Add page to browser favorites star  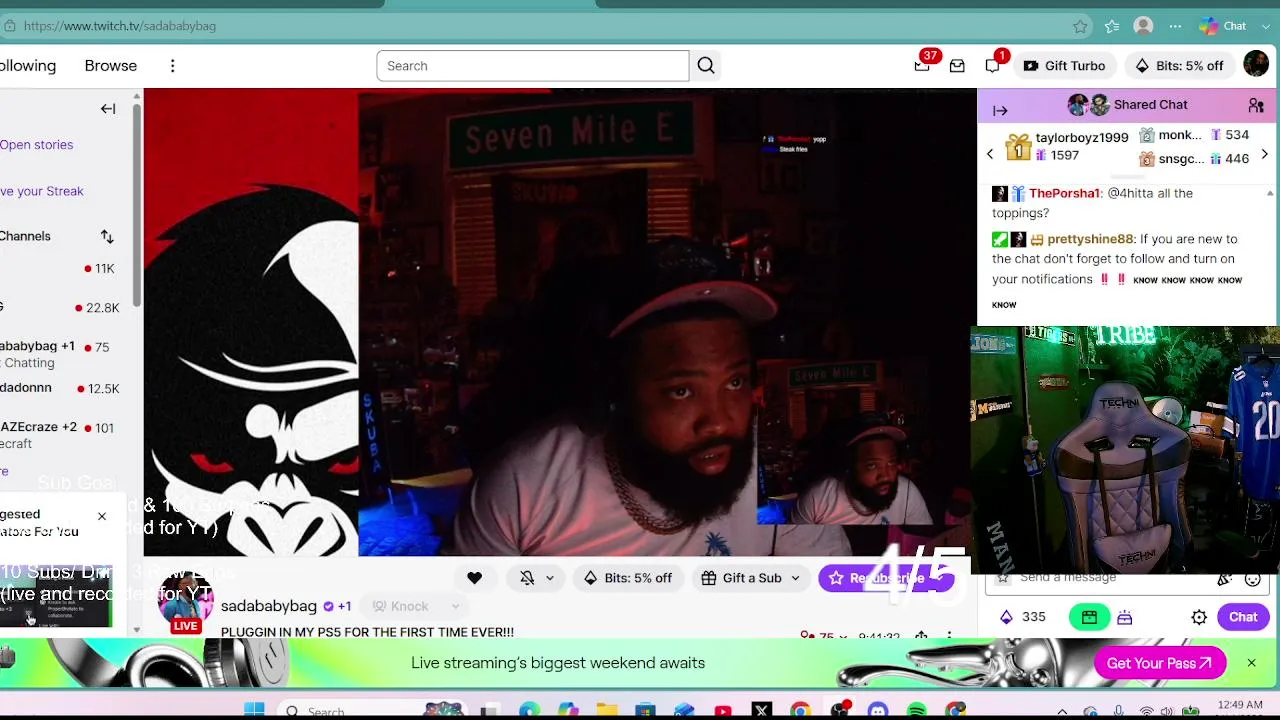point(1080,26)
